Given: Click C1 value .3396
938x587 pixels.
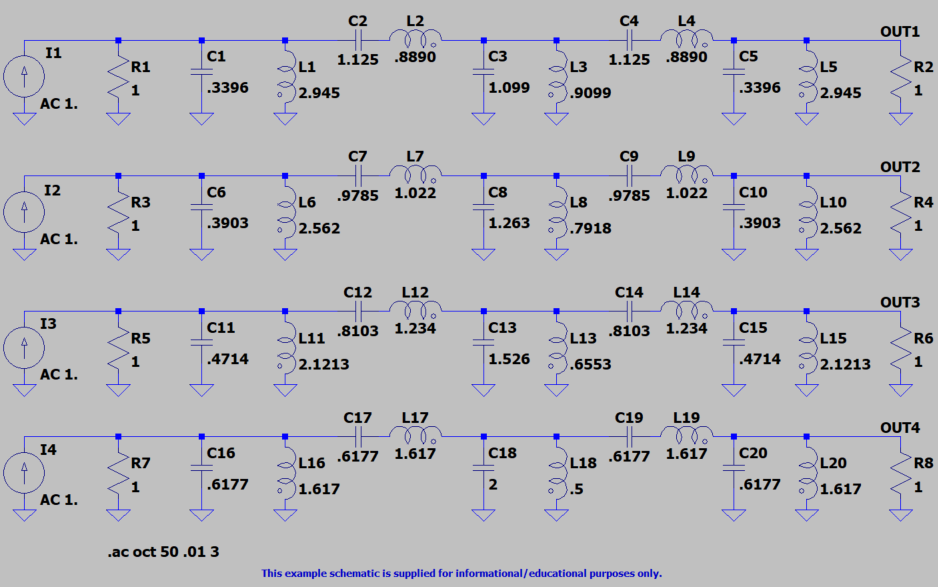Looking at the screenshot, I should tap(228, 88).
